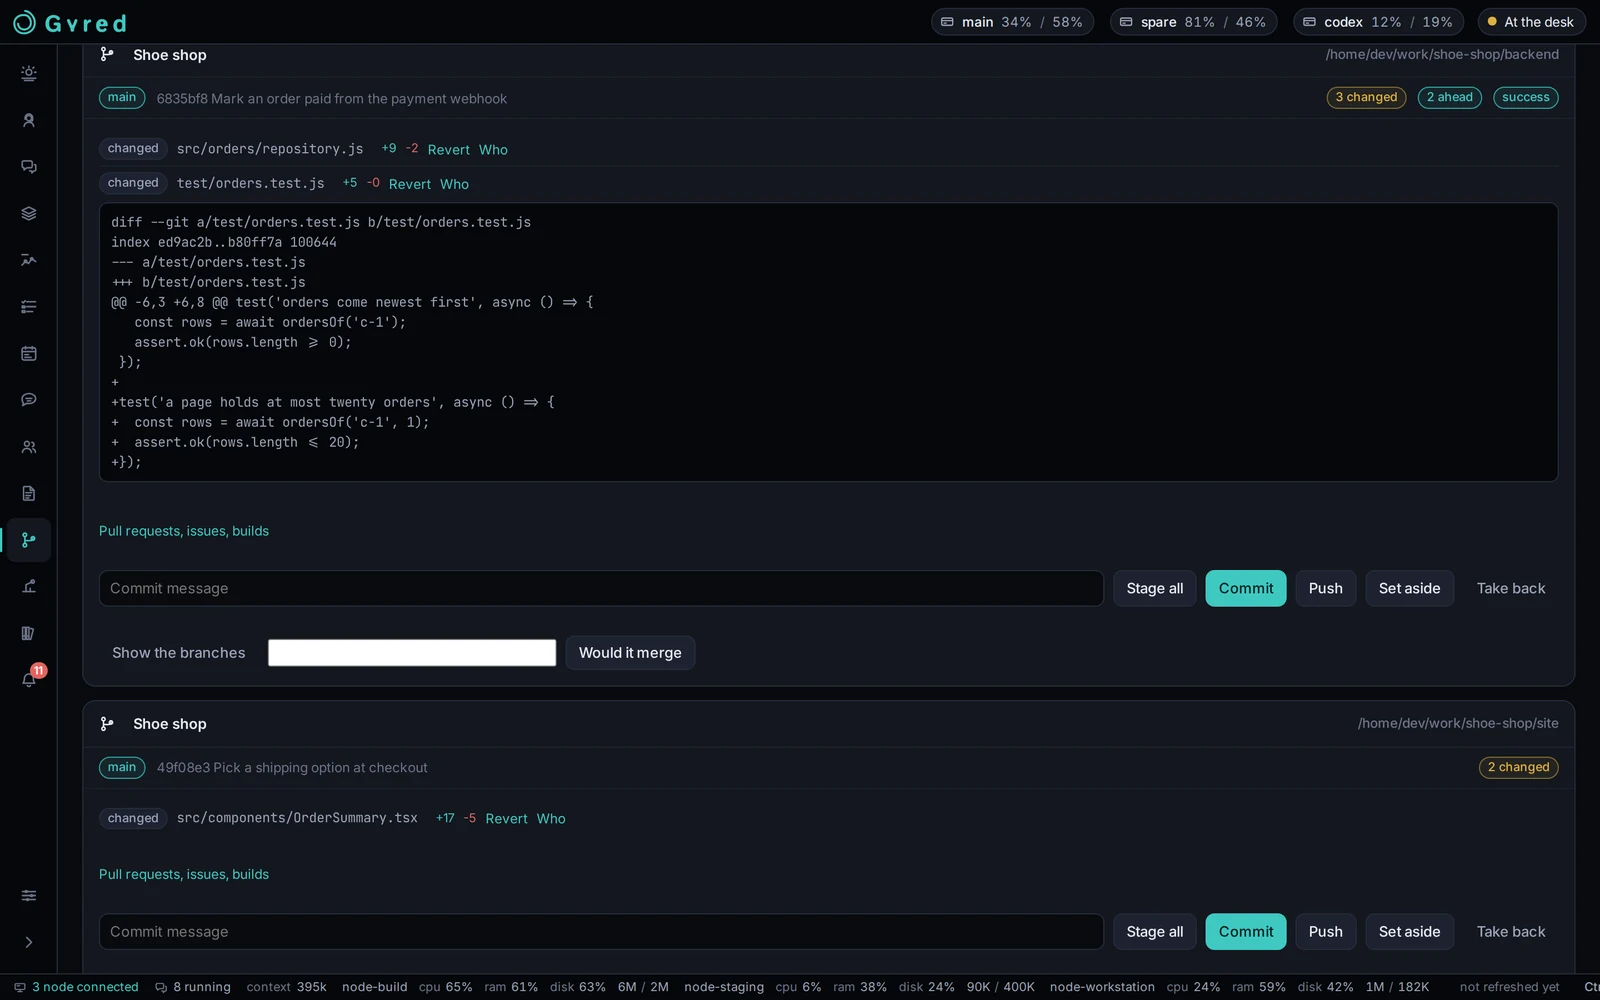Viewport: 1600px width, 1000px height.
Task: Click Set aside in backend repo
Action: point(1410,588)
